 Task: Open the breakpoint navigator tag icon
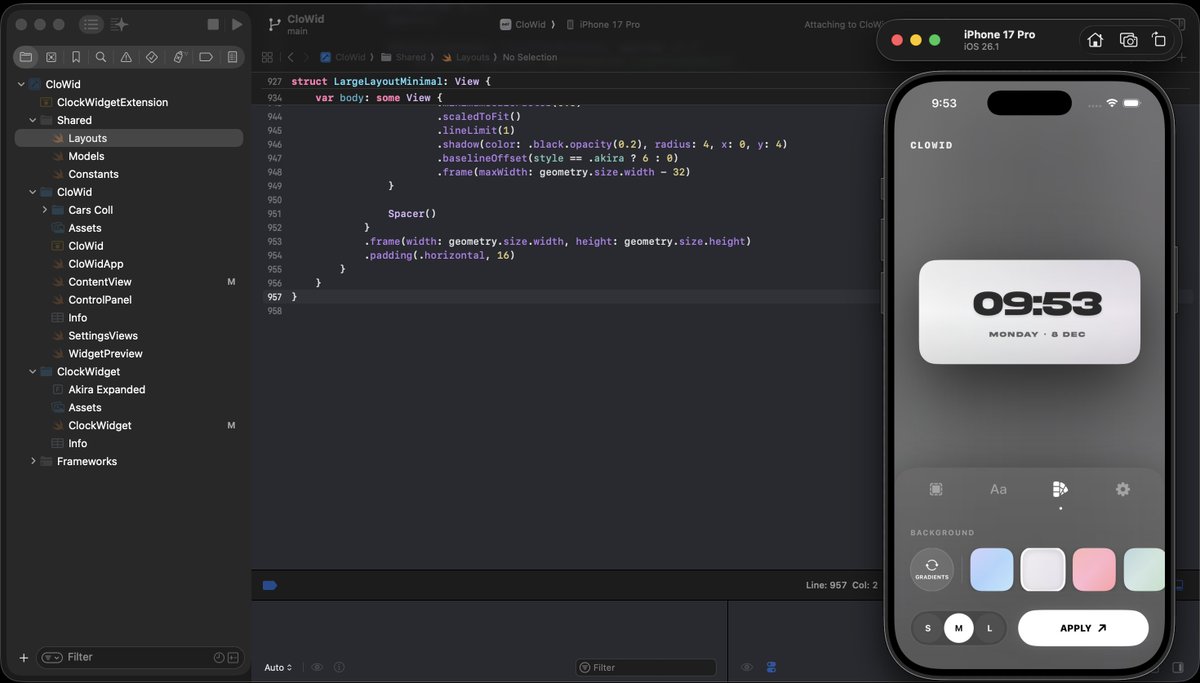tap(206, 57)
